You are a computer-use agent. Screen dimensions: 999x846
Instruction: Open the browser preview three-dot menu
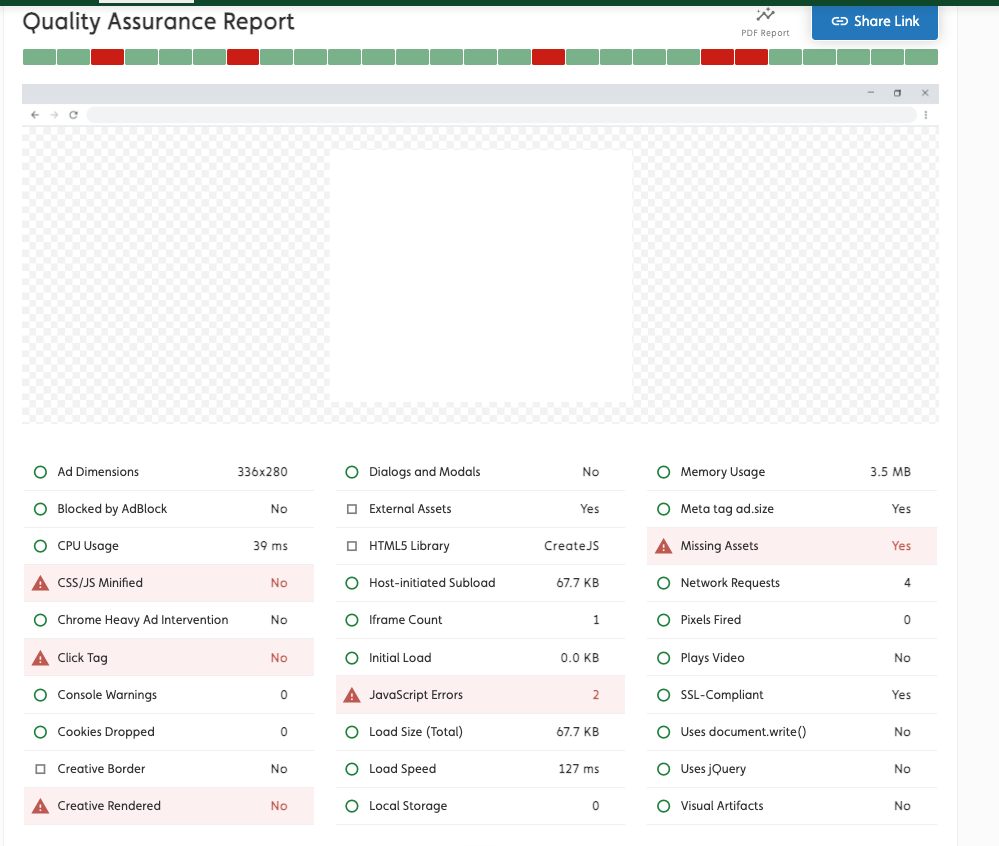[x=925, y=114]
